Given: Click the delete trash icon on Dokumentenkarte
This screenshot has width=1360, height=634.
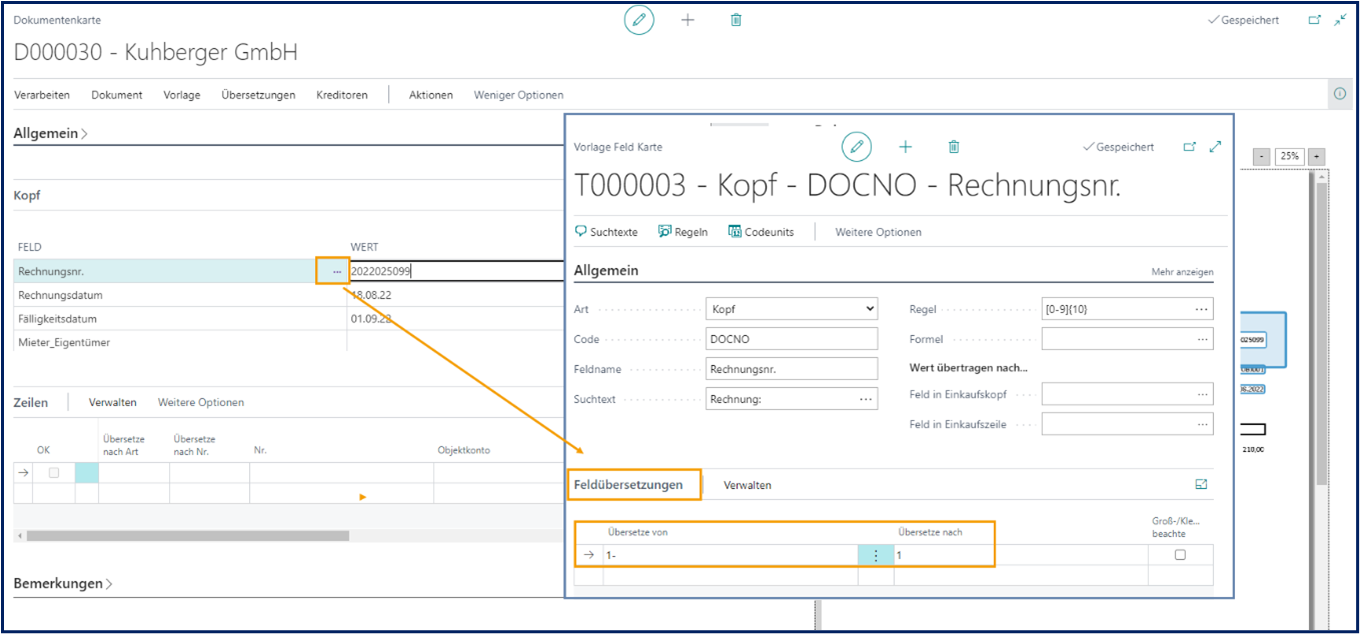Looking at the screenshot, I should (x=736, y=20).
